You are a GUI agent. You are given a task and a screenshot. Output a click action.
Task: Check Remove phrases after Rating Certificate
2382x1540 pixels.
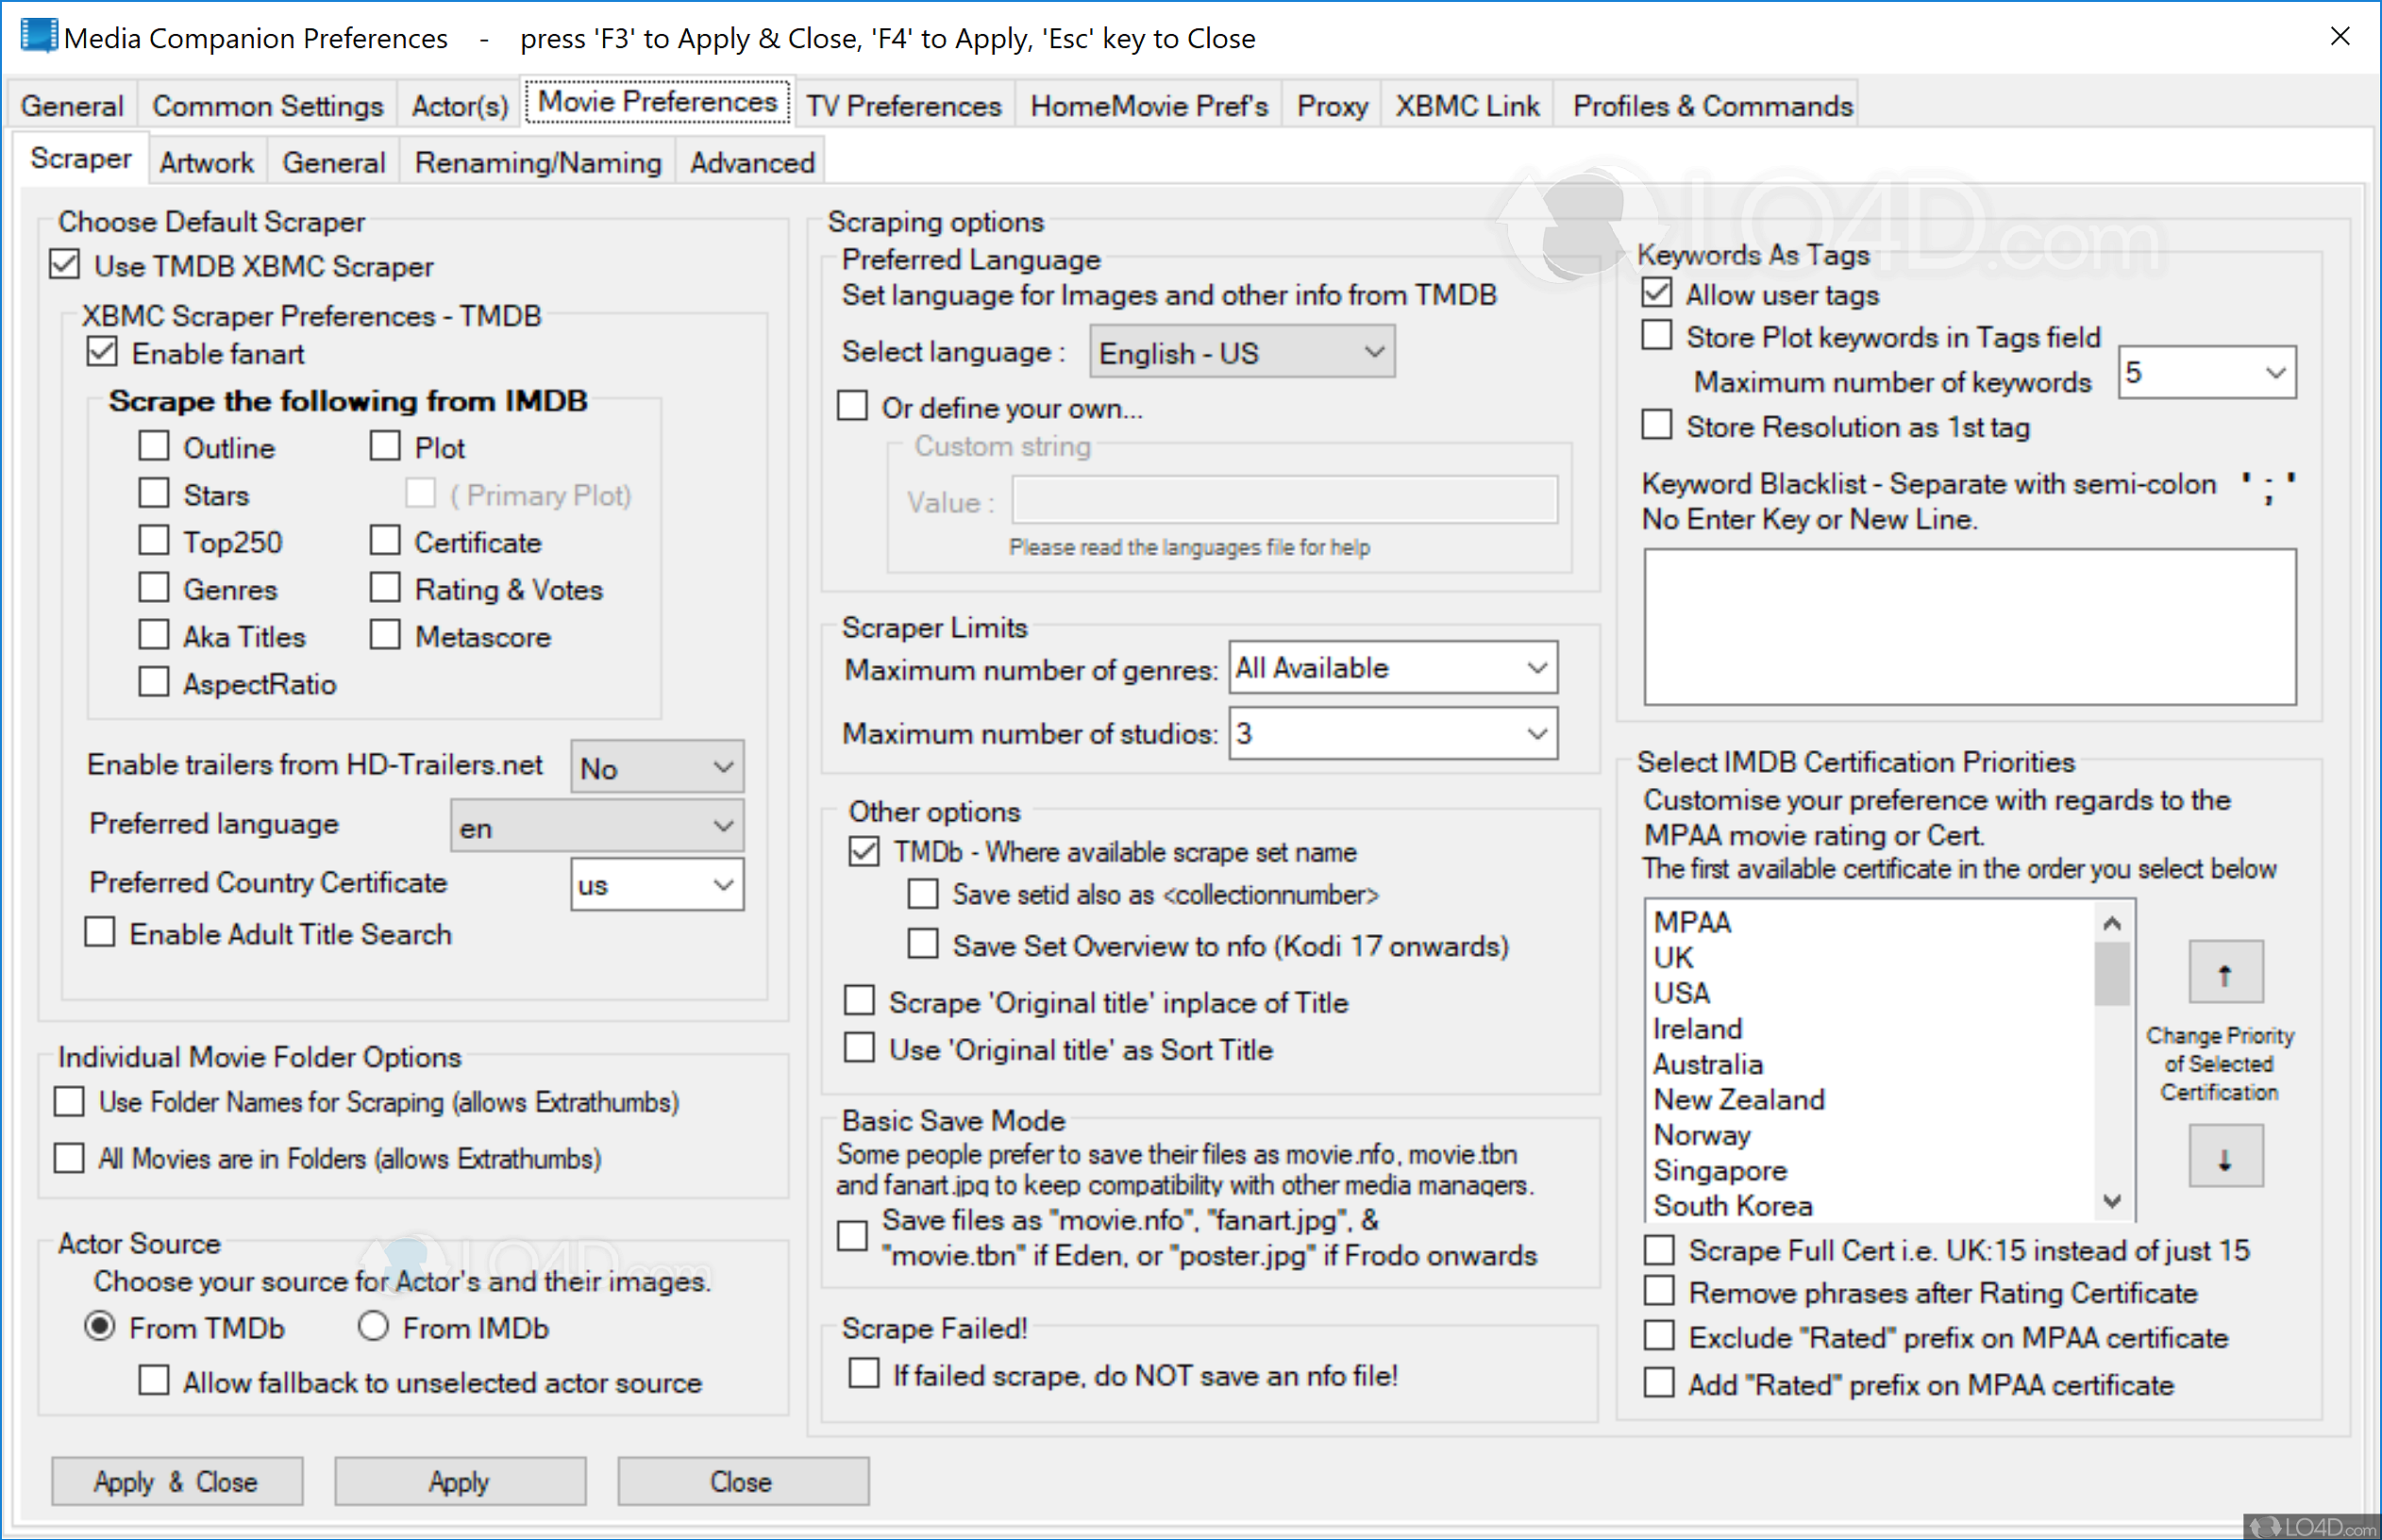1660,1291
